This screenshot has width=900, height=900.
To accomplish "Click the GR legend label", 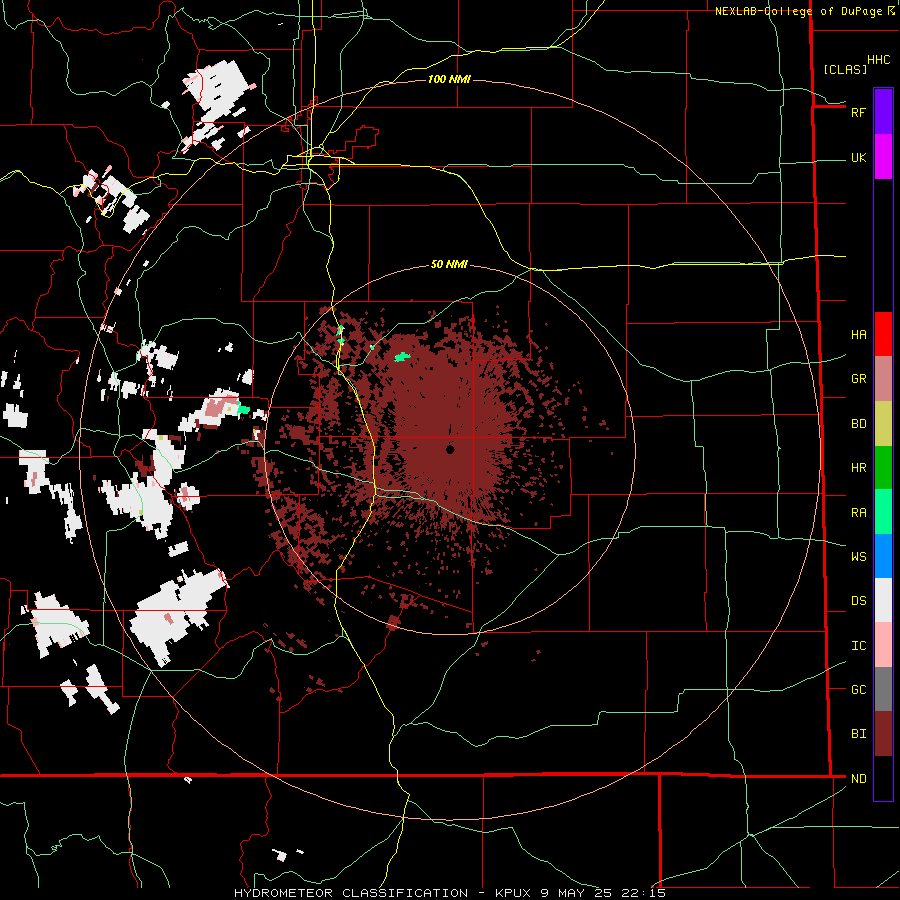I will [x=858, y=379].
